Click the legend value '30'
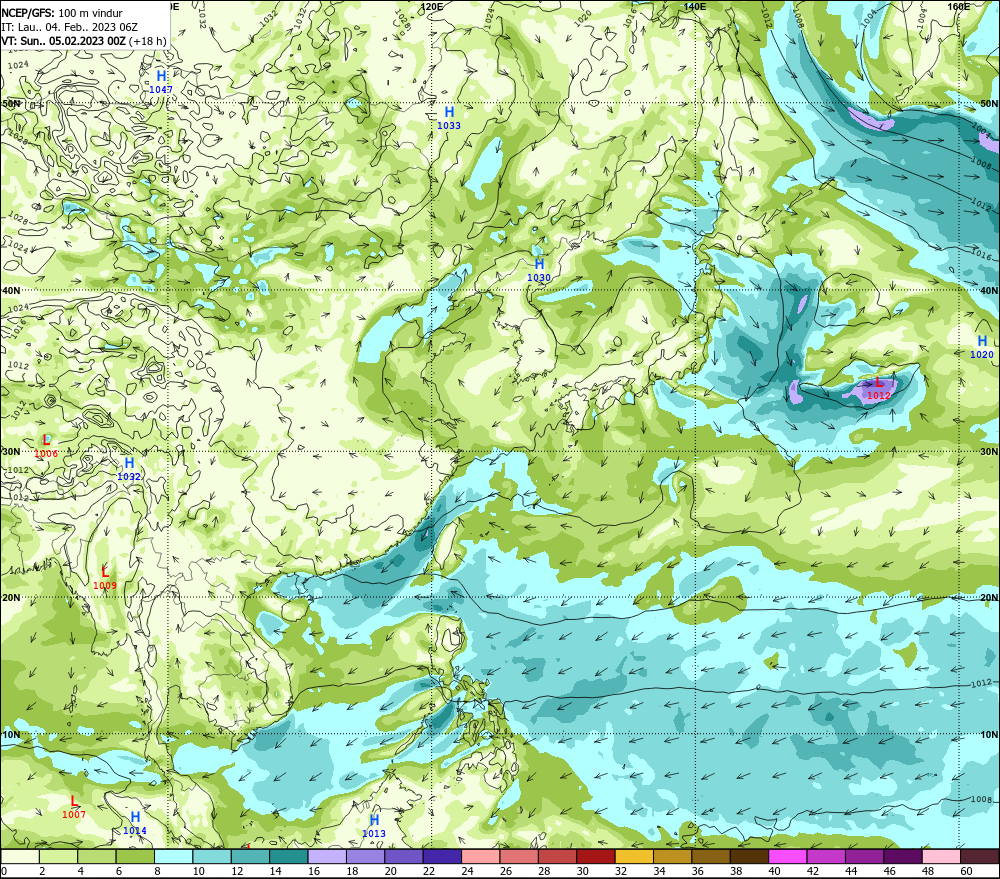 tap(583, 871)
